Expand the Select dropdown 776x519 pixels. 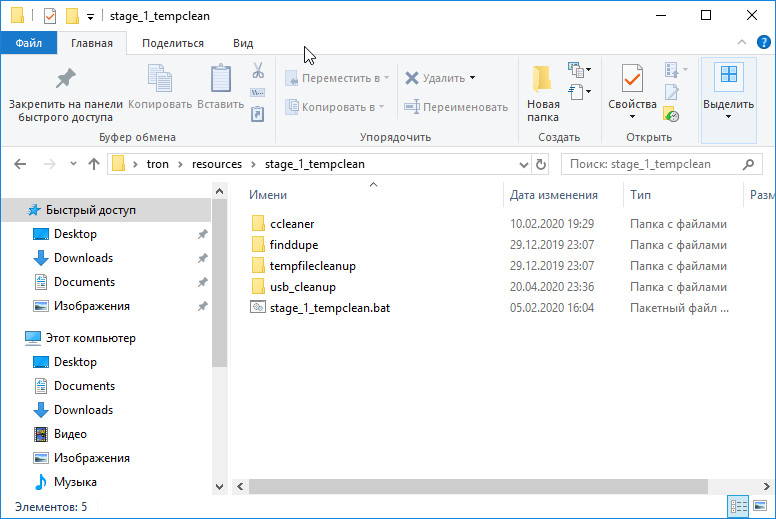(x=728, y=117)
